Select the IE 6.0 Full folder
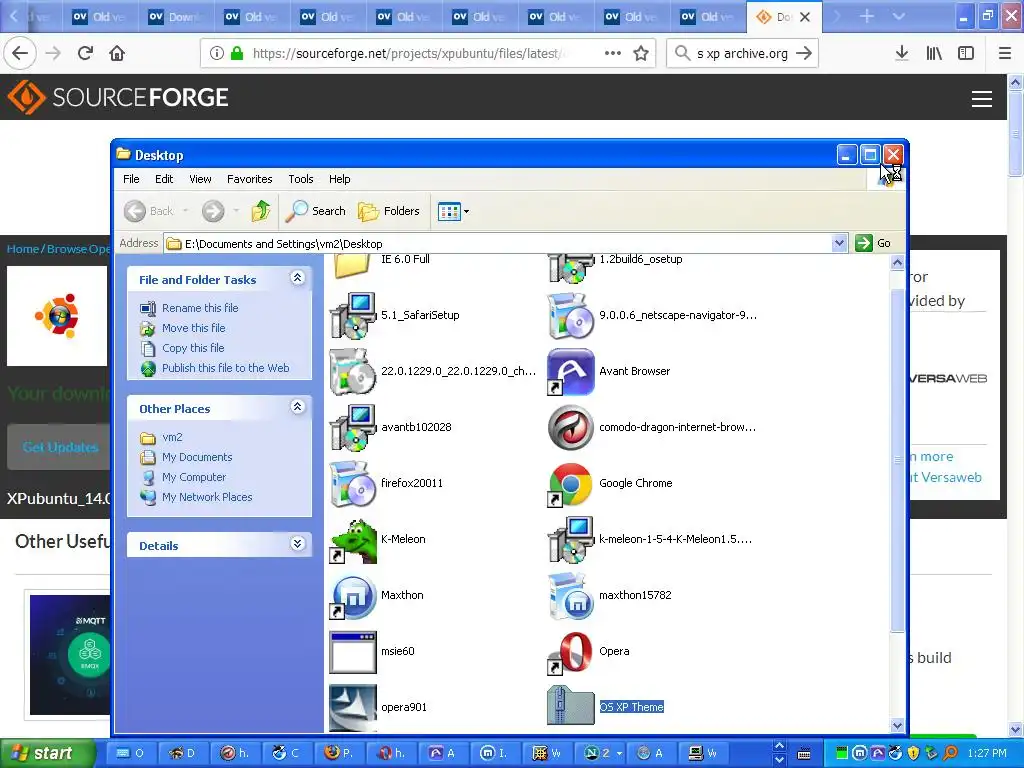This screenshot has width=1024, height=768. [x=353, y=266]
